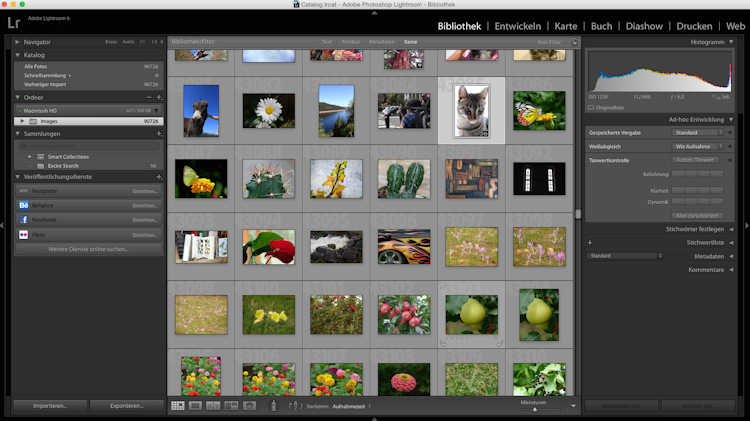The height and width of the screenshot is (421, 750).
Task: Open the Weißabgleich dropdown
Action: coord(699,146)
